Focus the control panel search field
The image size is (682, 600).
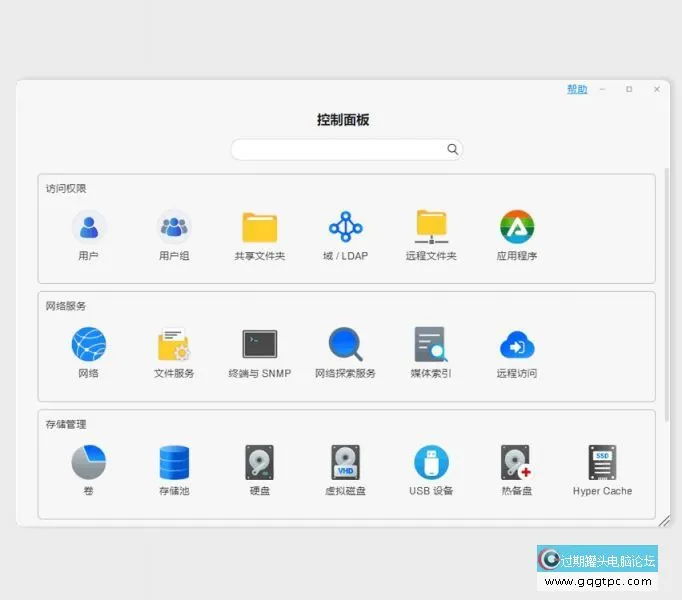[x=347, y=150]
